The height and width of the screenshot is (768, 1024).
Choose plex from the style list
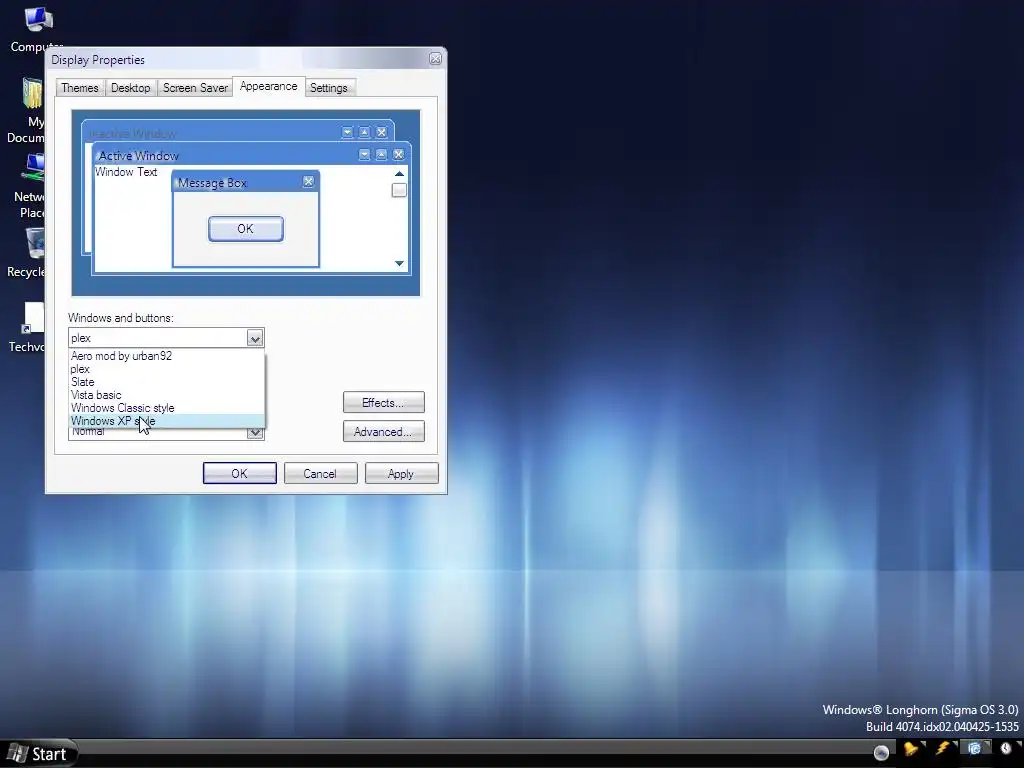167,369
